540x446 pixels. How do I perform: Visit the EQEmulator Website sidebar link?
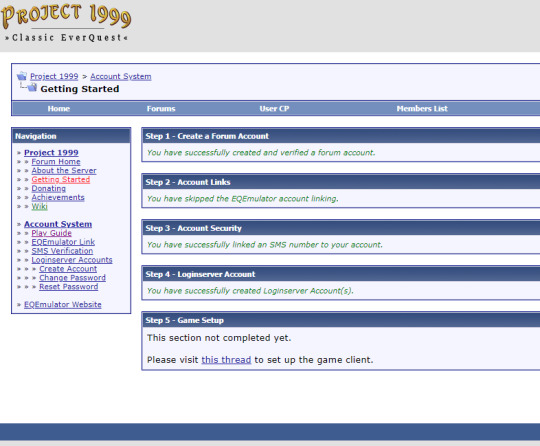63,305
